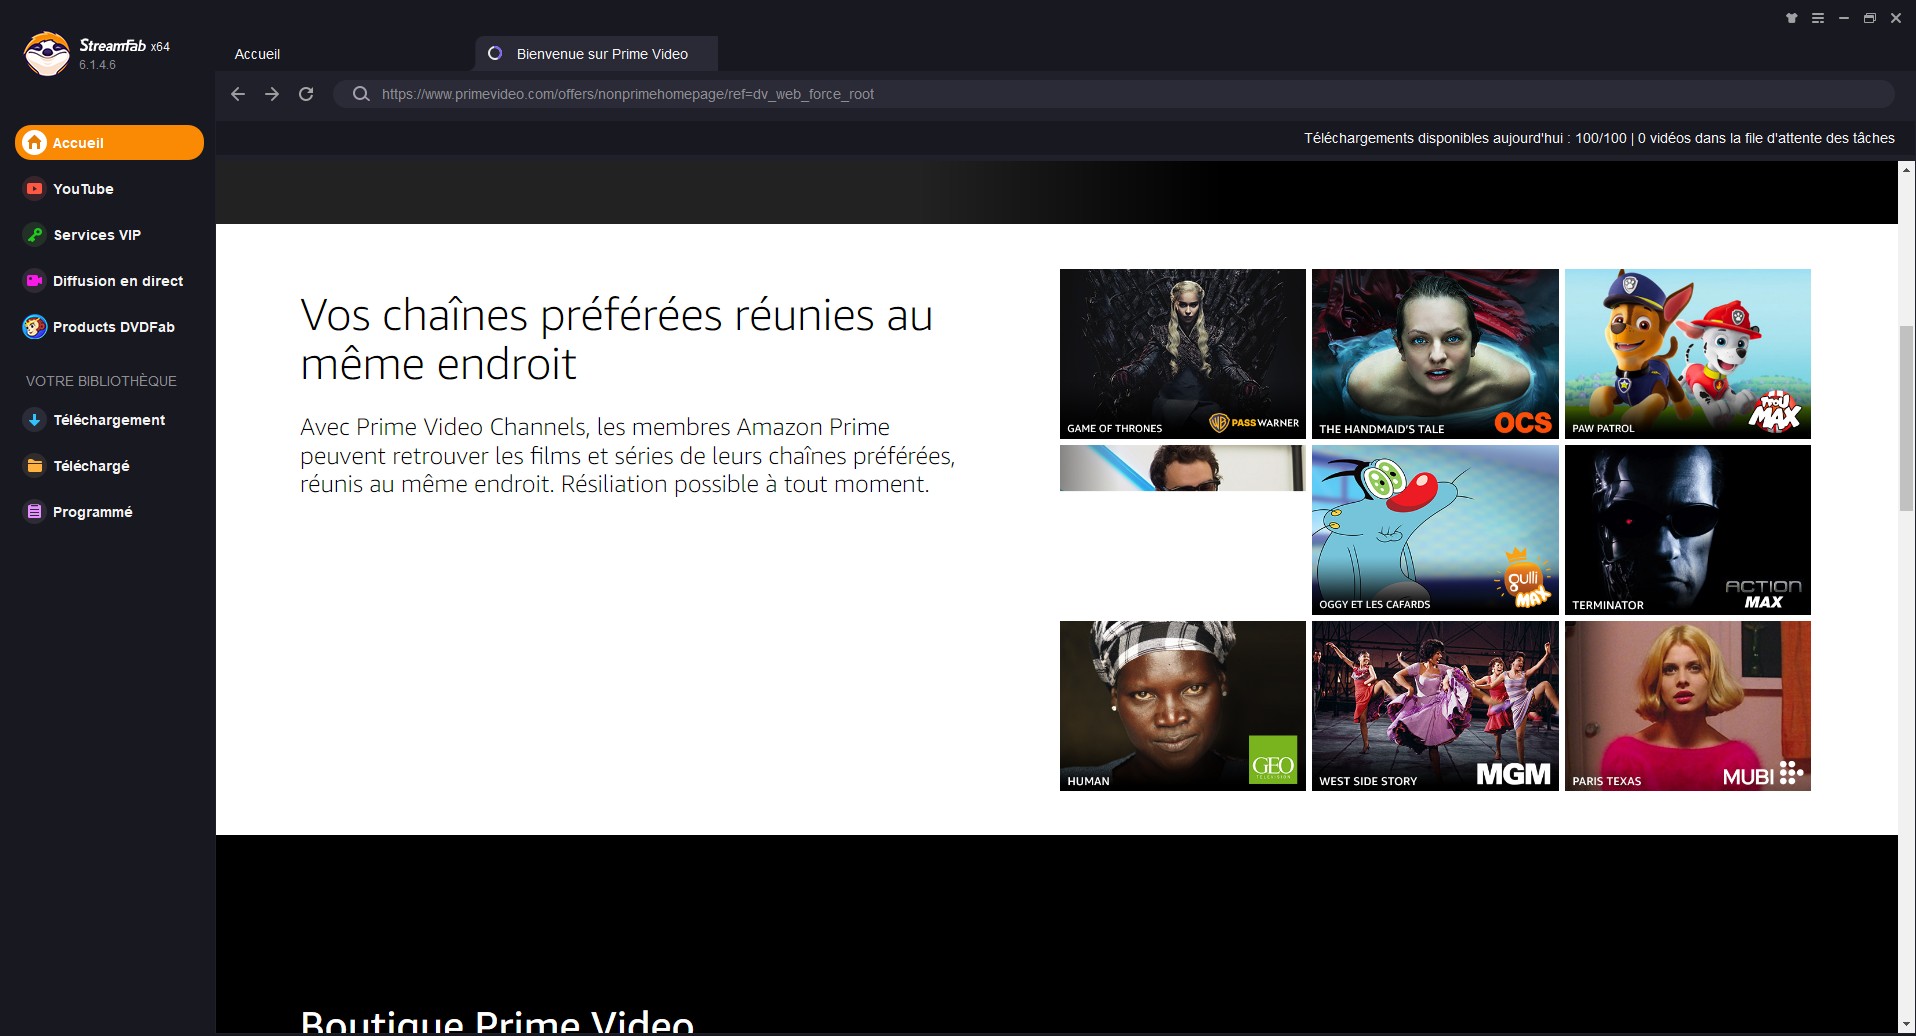The image size is (1916, 1036).
Task: Click the Téléchargements disponibles status text
Action: 1599,138
